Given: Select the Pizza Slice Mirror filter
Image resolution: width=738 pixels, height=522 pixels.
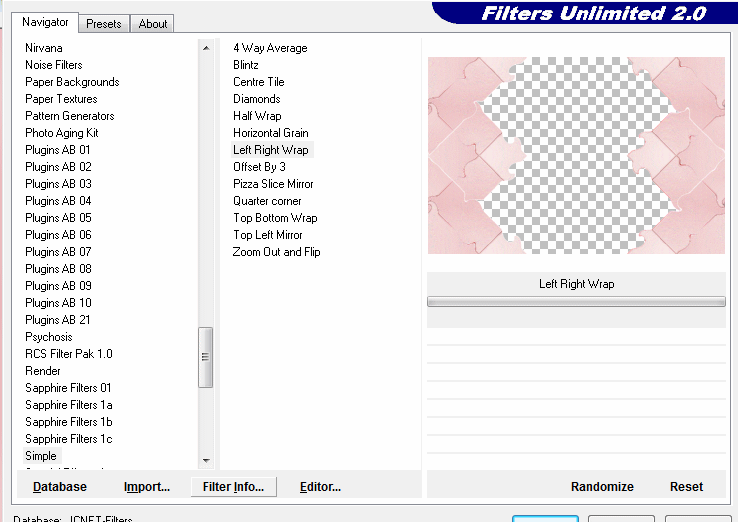Looking at the screenshot, I should point(273,184).
